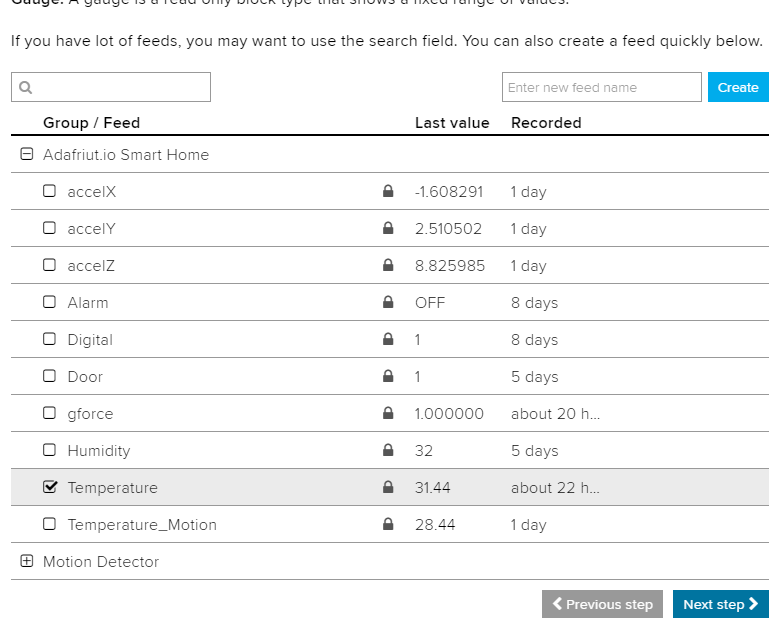Check the Humidity feed checkbox
Viewport: 784px width, 635px height.
pyautogui.click(x=50, y=450)
